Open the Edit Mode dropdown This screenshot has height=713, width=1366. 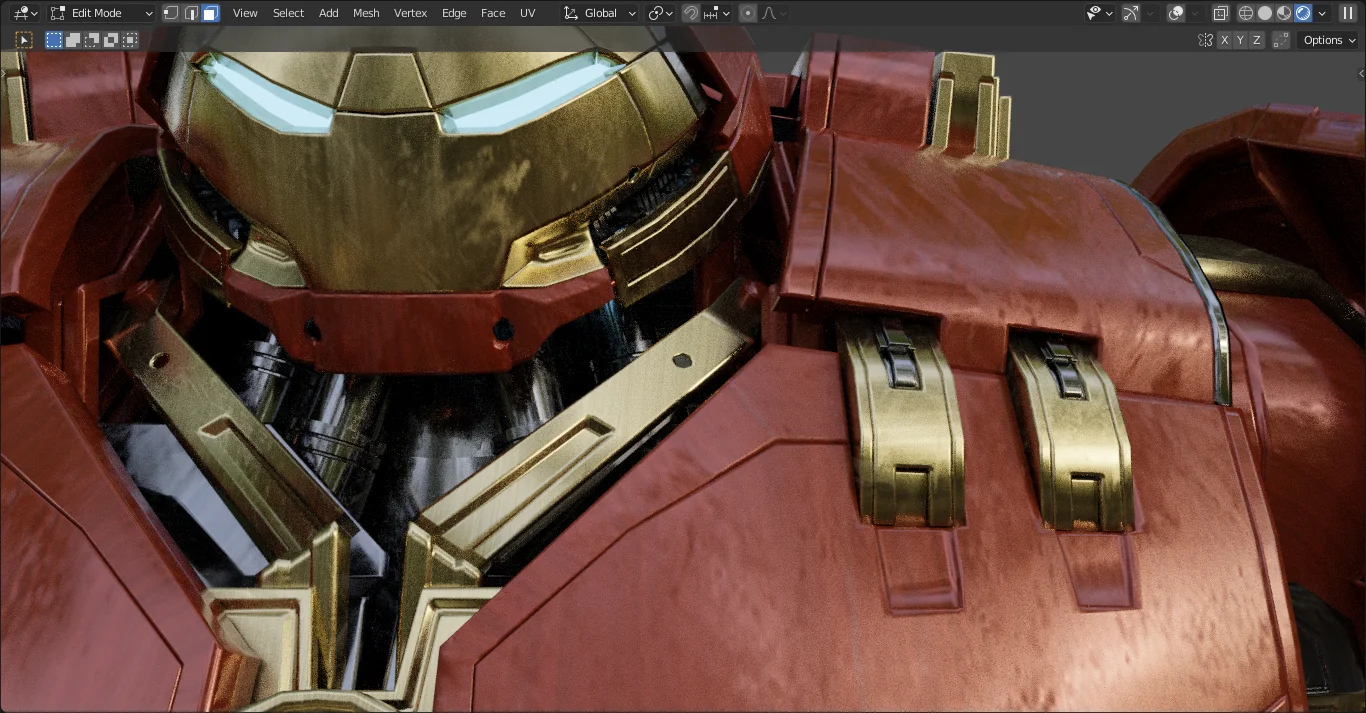[100, 13]
